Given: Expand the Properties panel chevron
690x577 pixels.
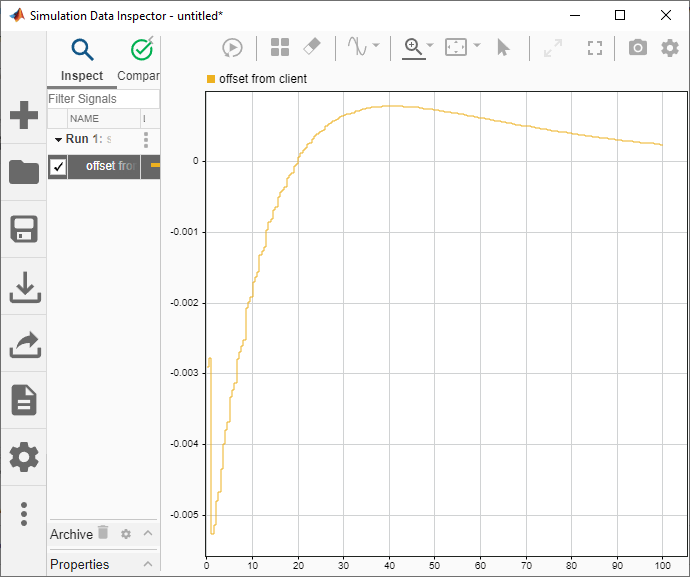Looking at the screenshot, I should point(148,564).
